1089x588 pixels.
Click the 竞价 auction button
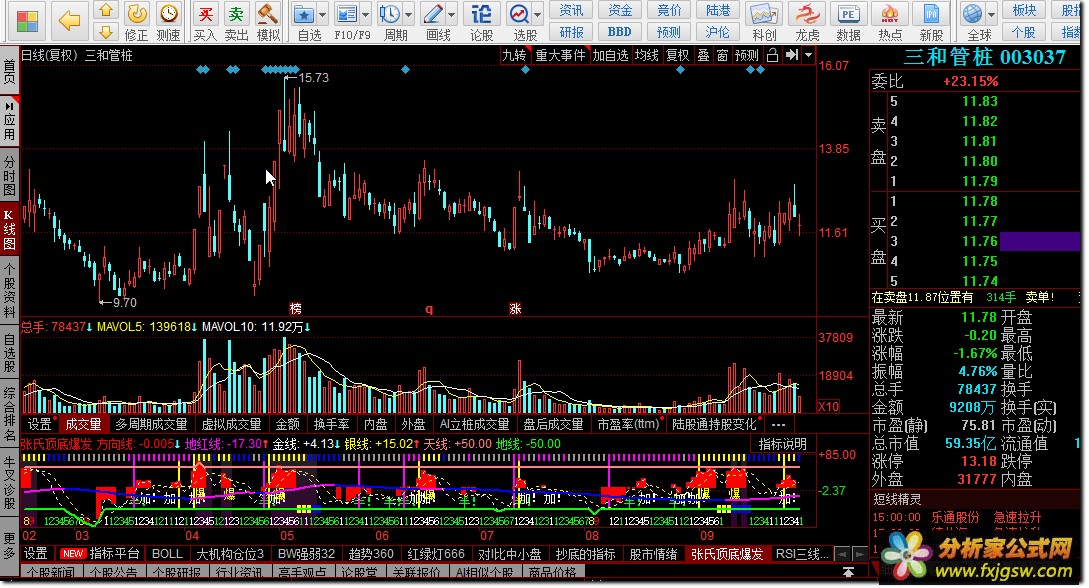click(x=669, y=10)
